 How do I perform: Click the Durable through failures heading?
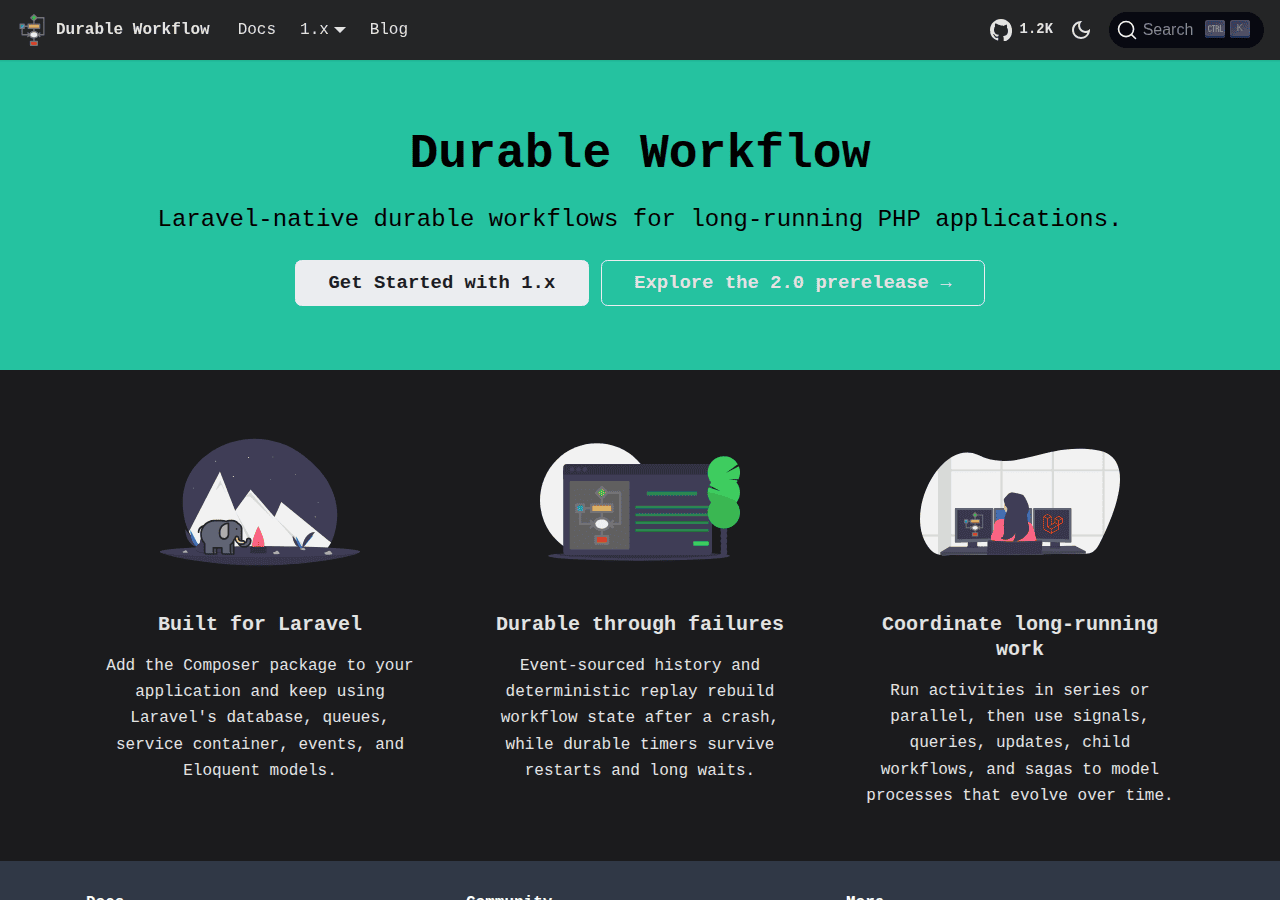[640, 624]
